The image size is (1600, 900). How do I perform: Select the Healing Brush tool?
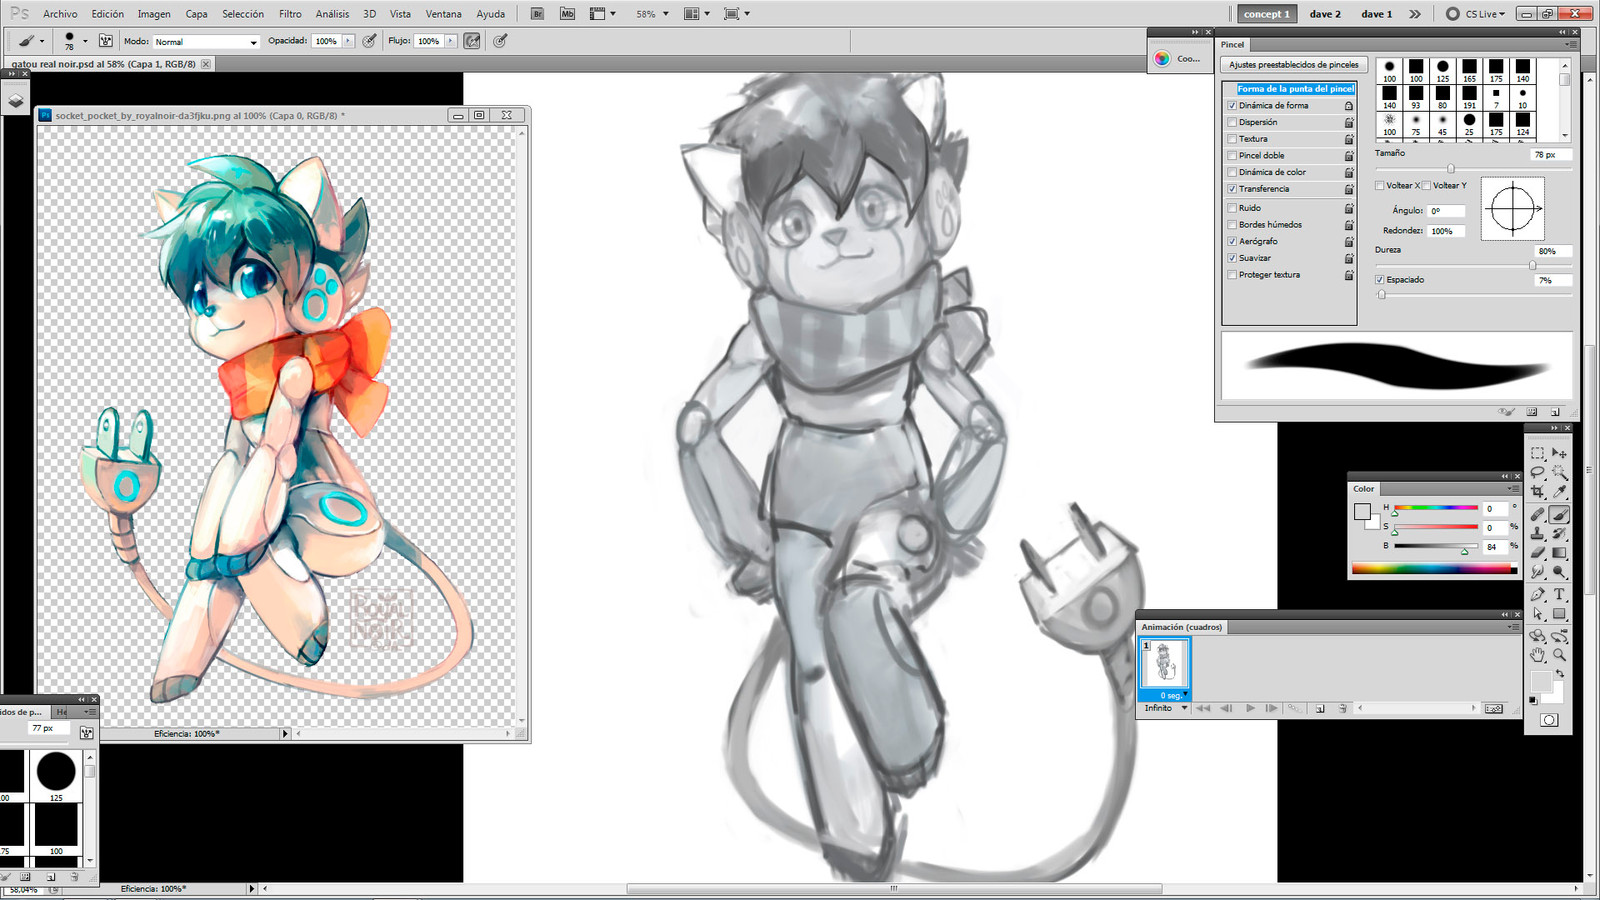point(1538,514)
